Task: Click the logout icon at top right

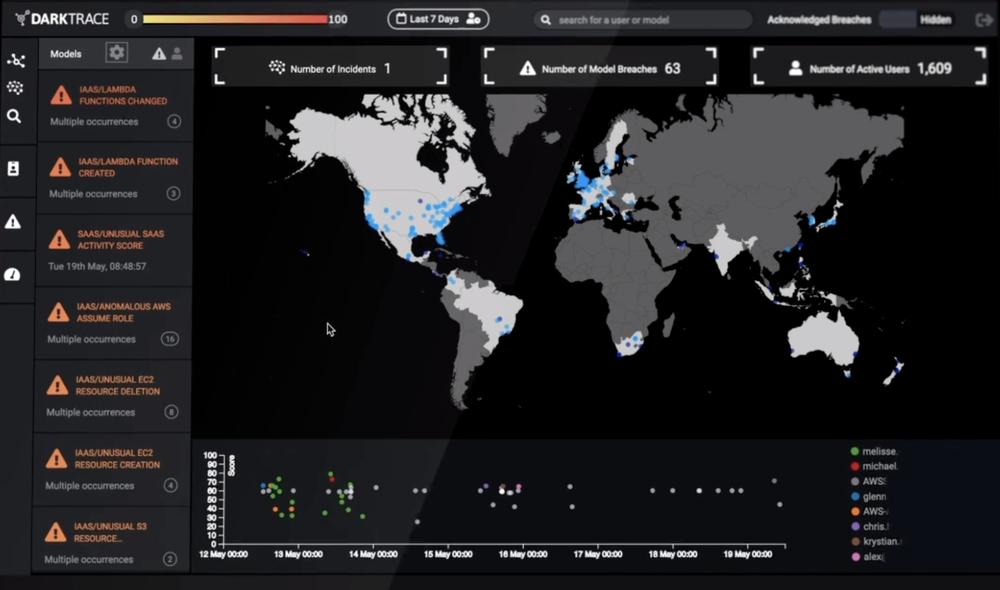Action: [984, 20]
